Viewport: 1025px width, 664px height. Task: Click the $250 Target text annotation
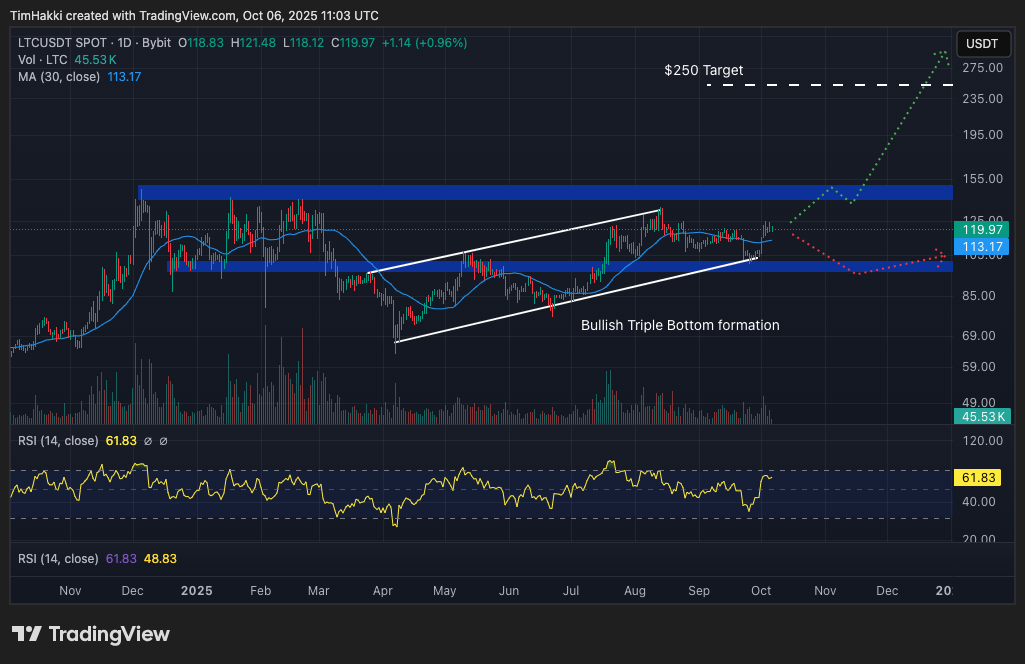(x=704, y=71)
